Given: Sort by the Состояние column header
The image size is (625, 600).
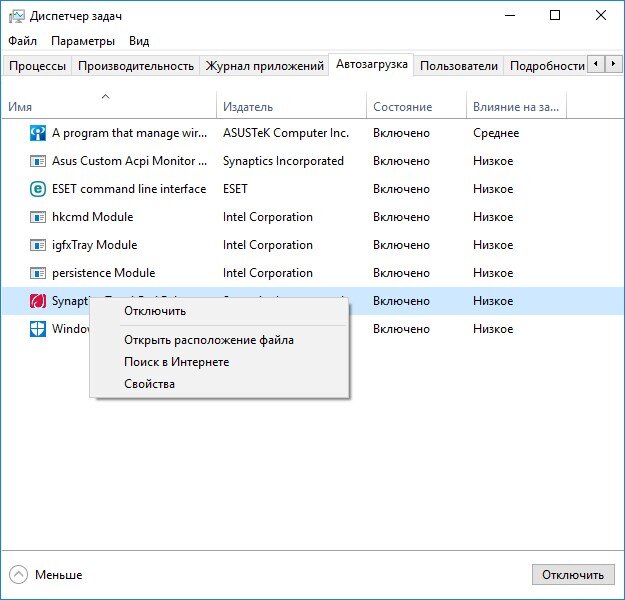Looking at the screenshot, I should click(x=416, y=107).
